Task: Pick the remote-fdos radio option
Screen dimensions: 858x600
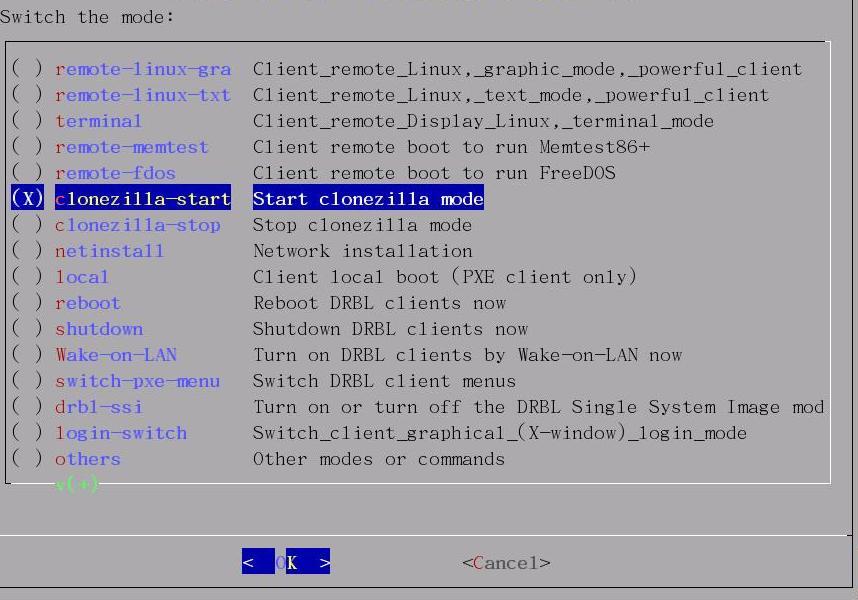Action: click(27, 173)
